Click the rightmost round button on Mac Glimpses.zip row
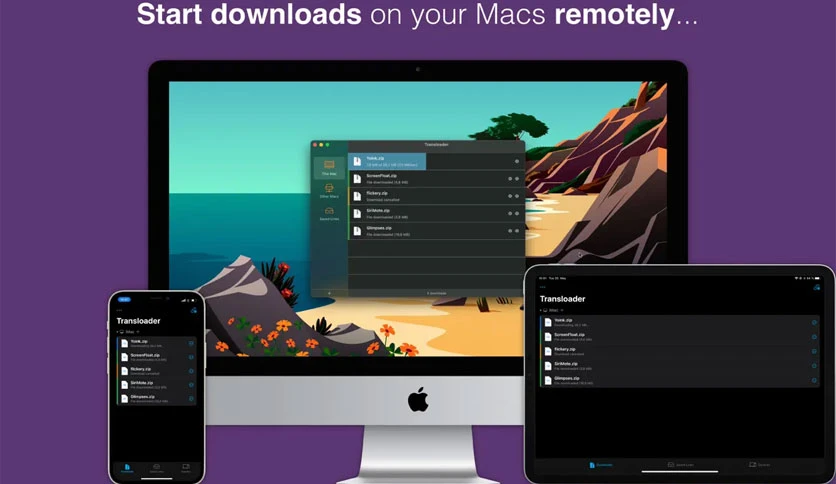Screen dimensions: 836x484 coord(517,231)
